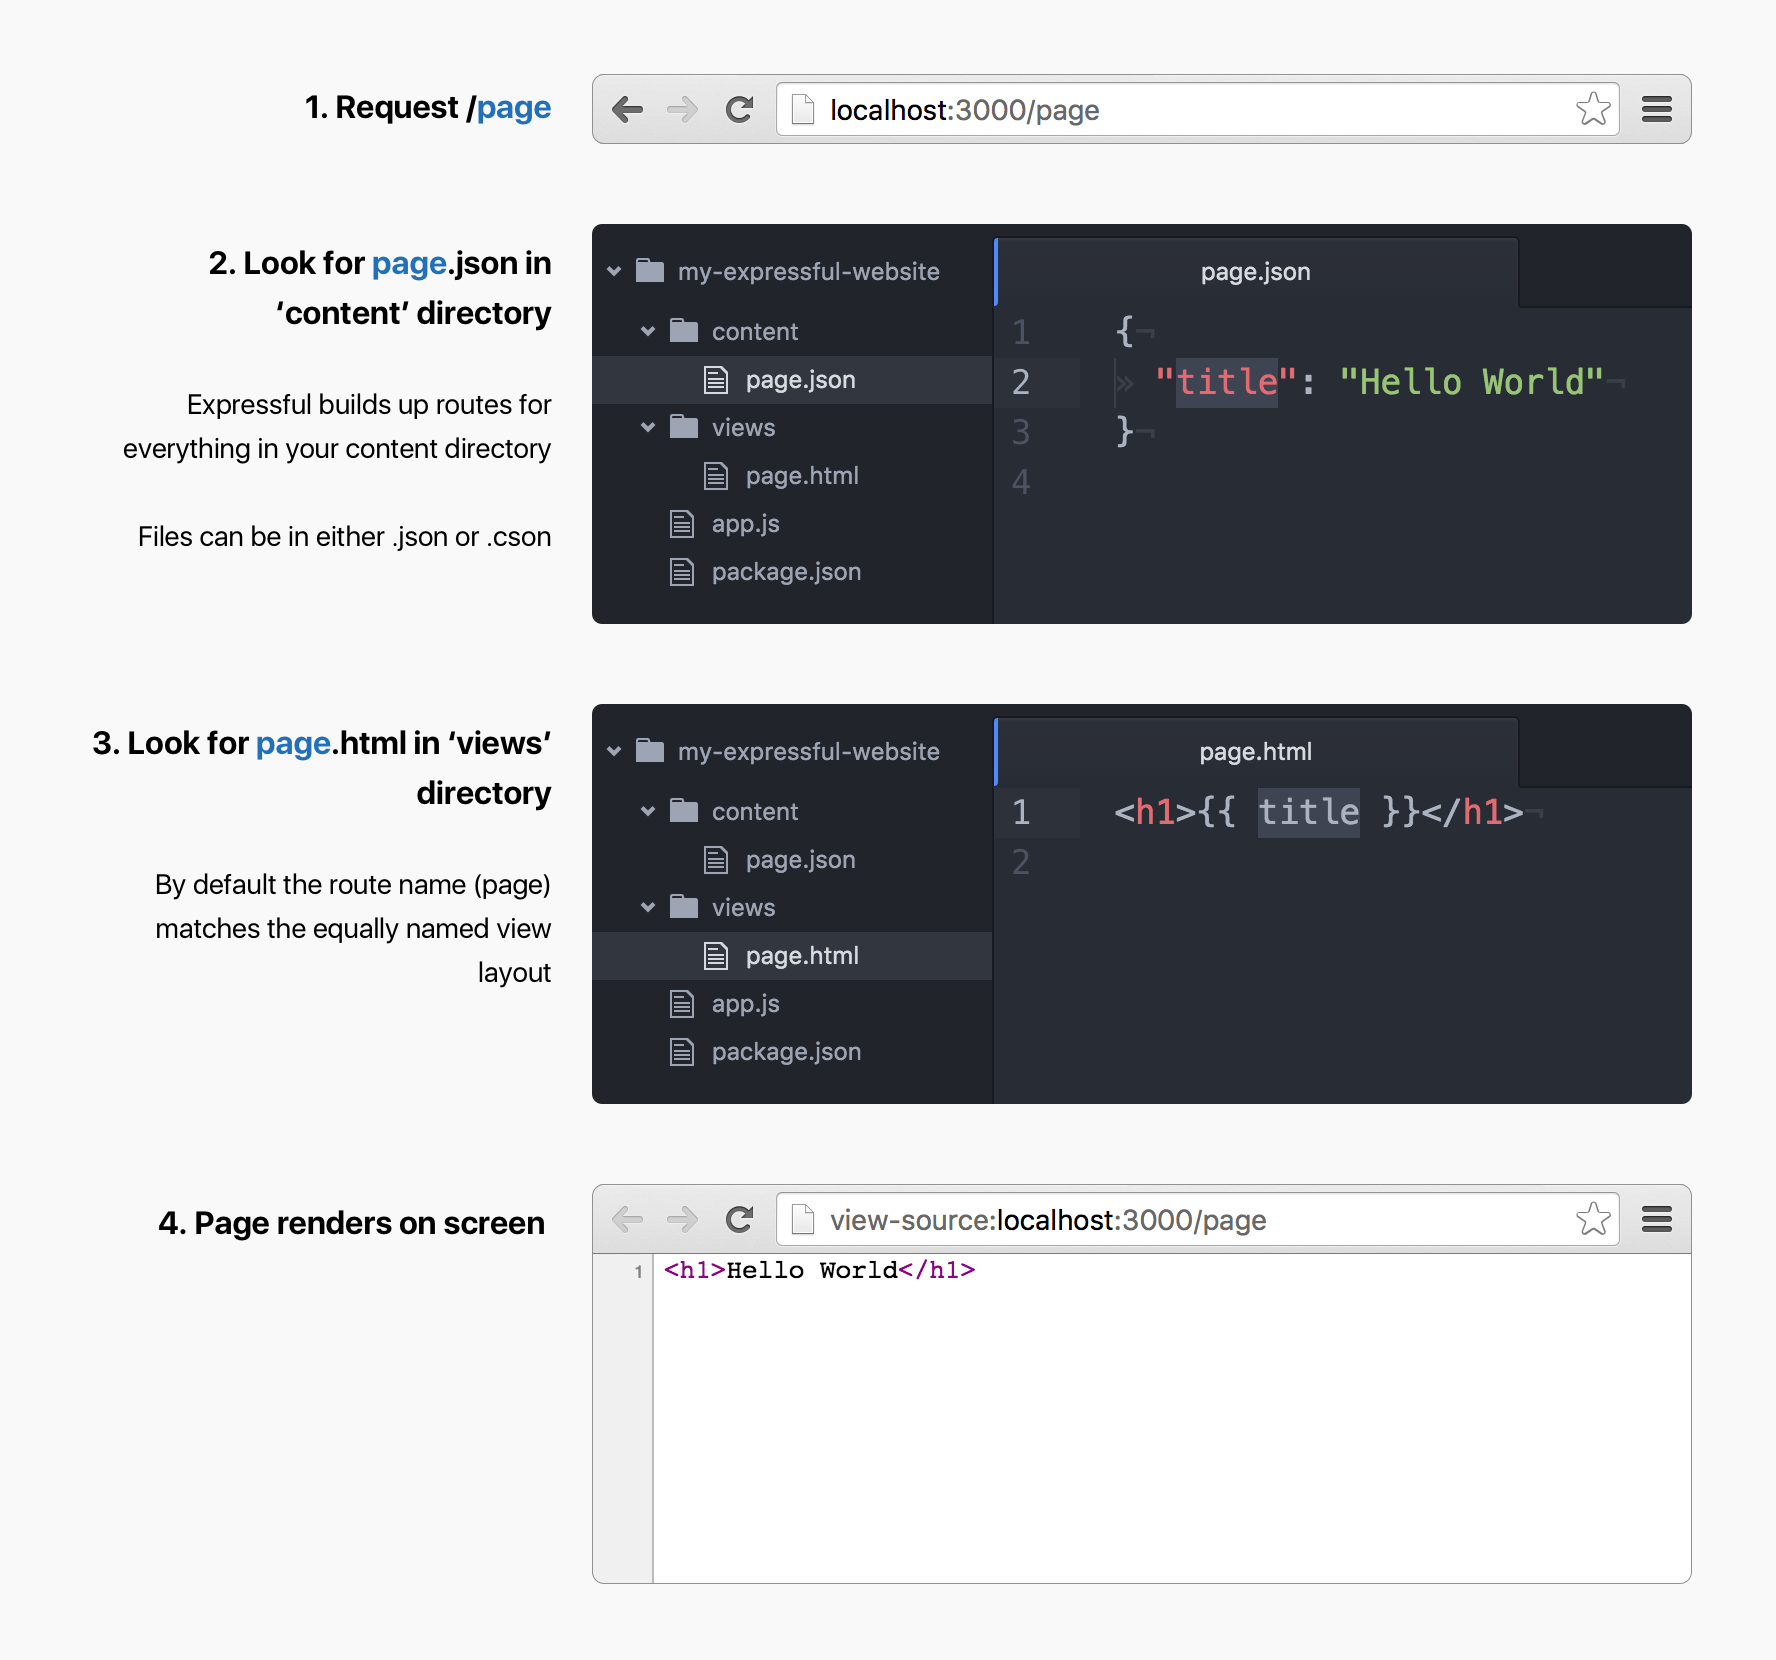Click line number 2 in the page.json editor
Viewport: 1776px width, 1660px height.
(1021, 382)
